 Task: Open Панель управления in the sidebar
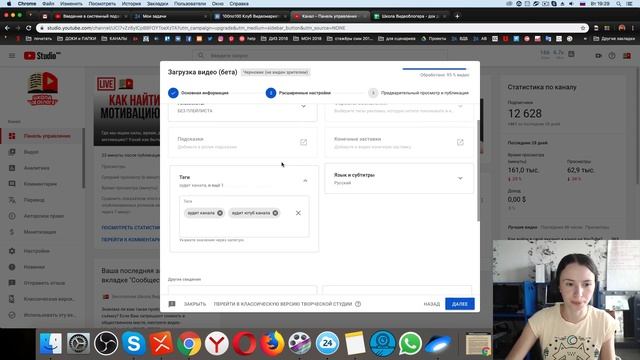[x=42, y=136]
